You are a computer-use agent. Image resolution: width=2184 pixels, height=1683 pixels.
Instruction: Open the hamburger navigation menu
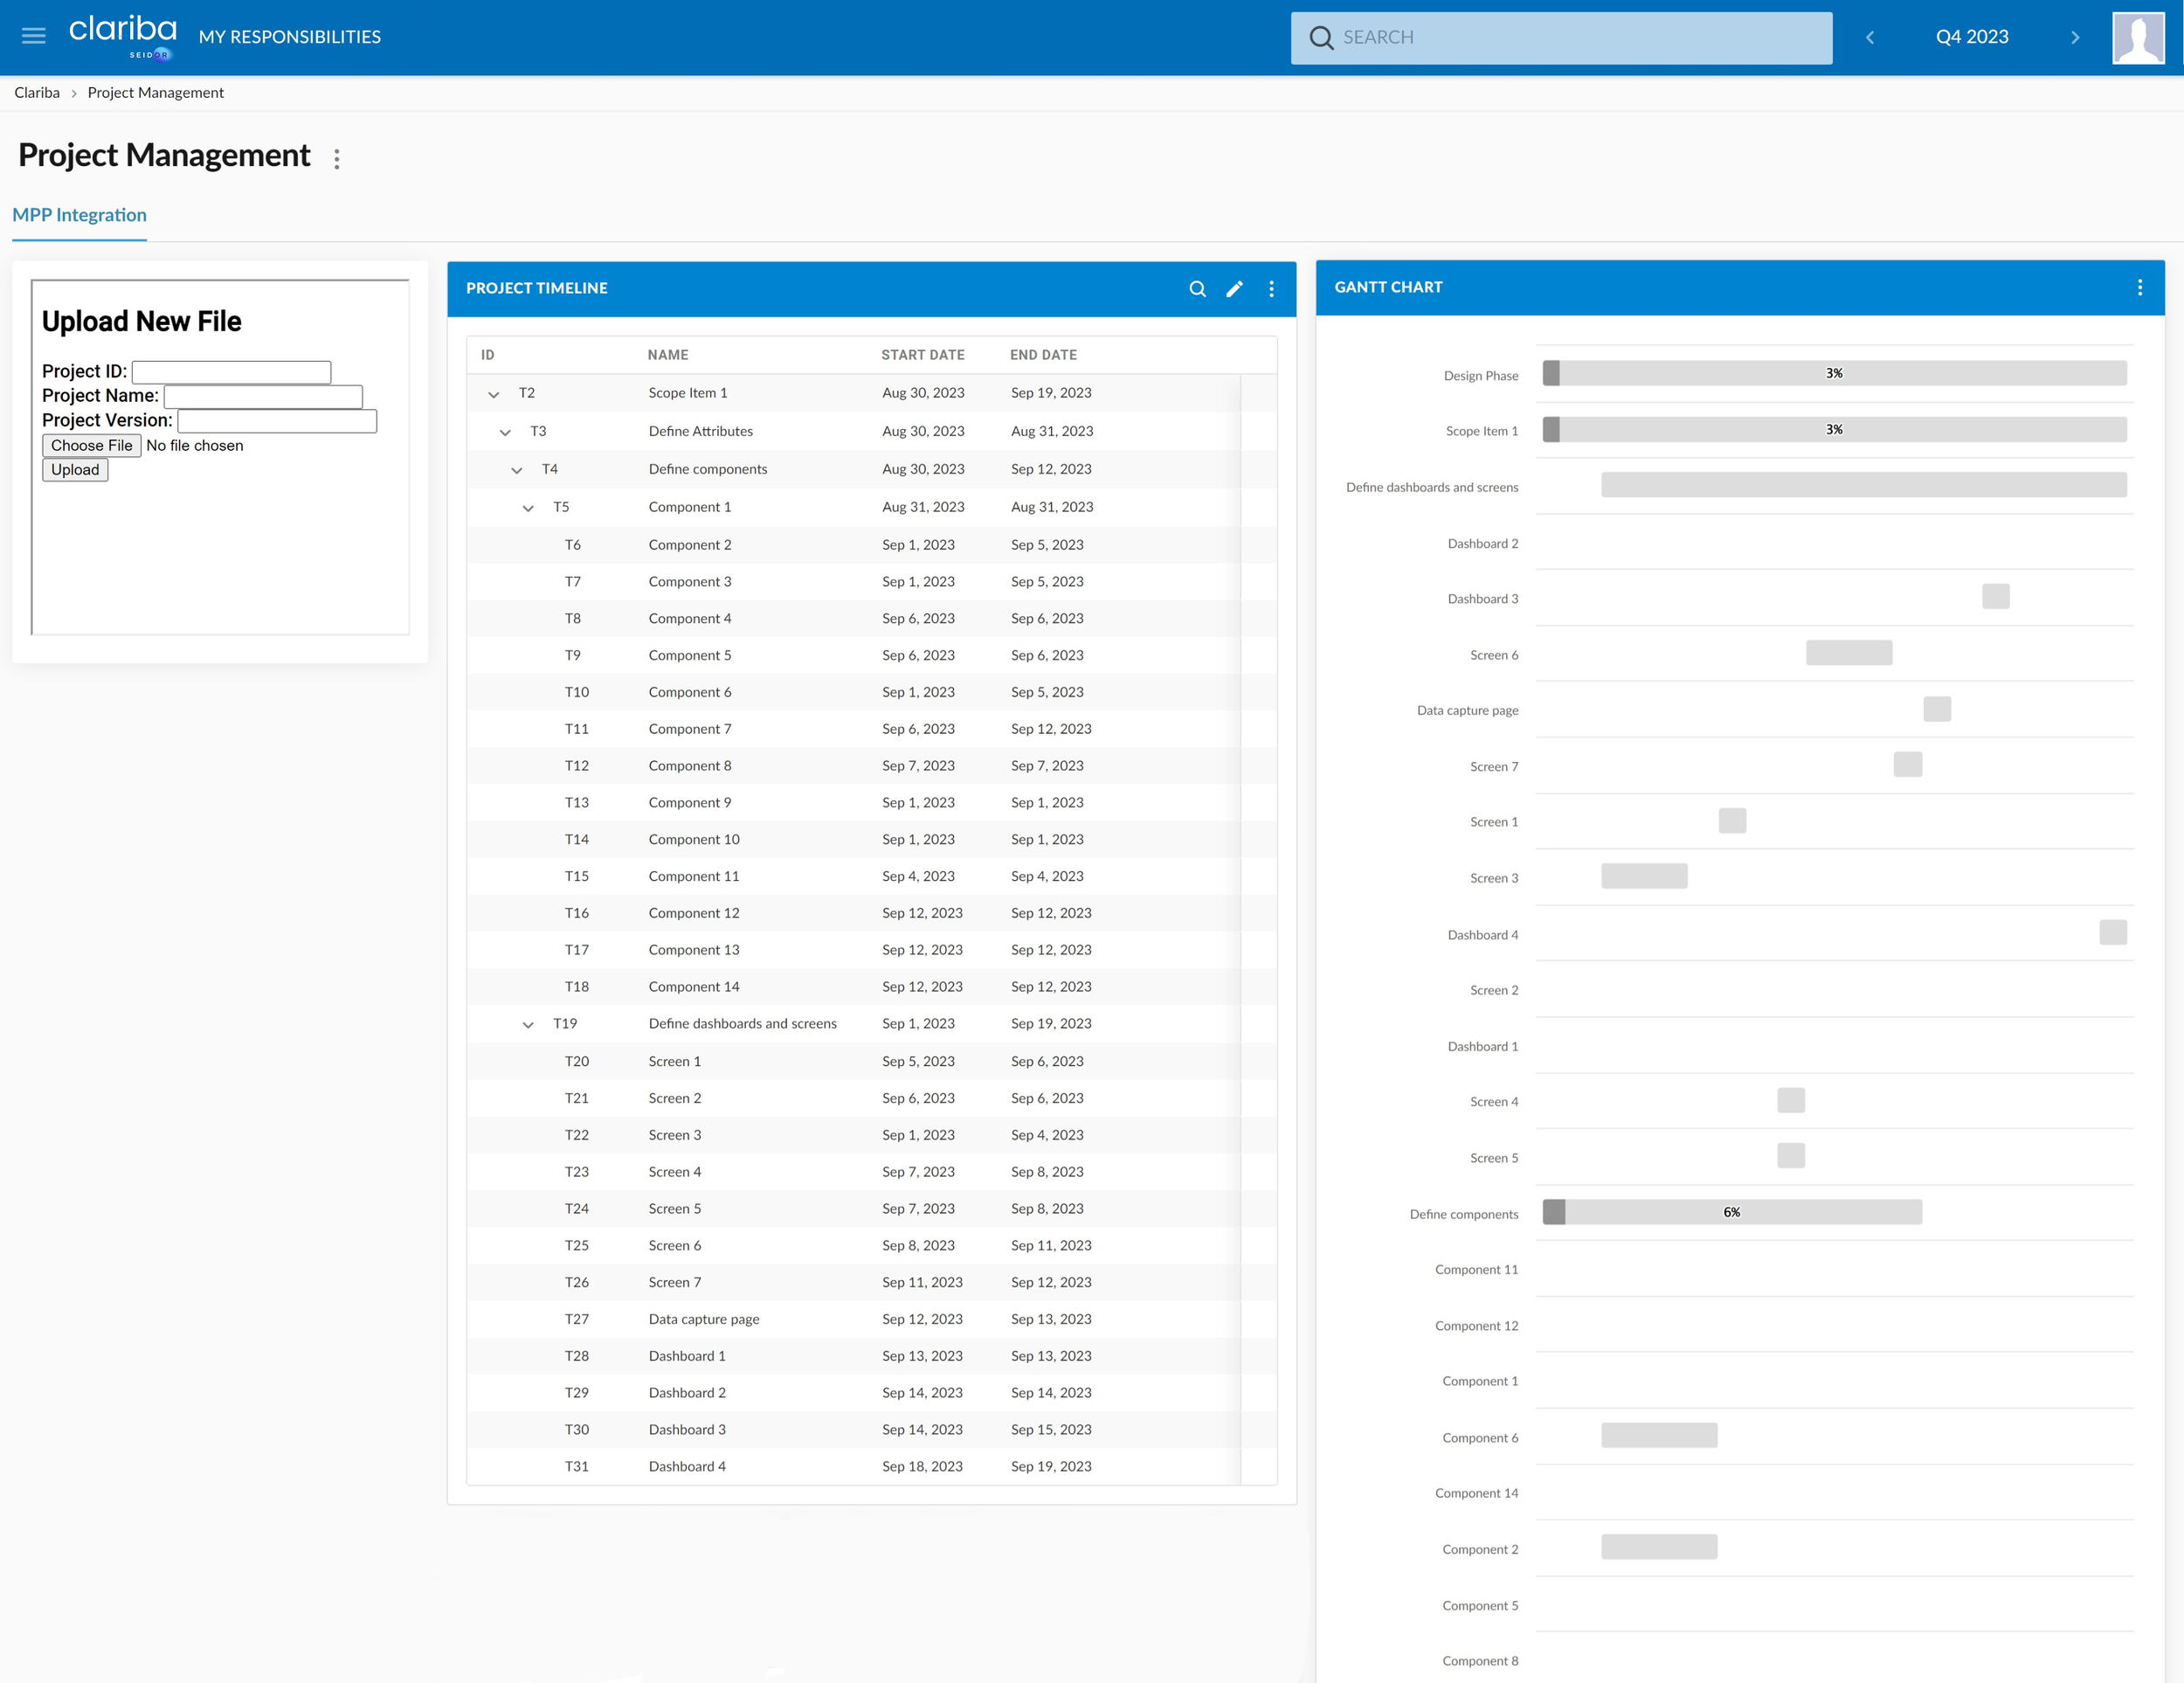pos(33,36)
